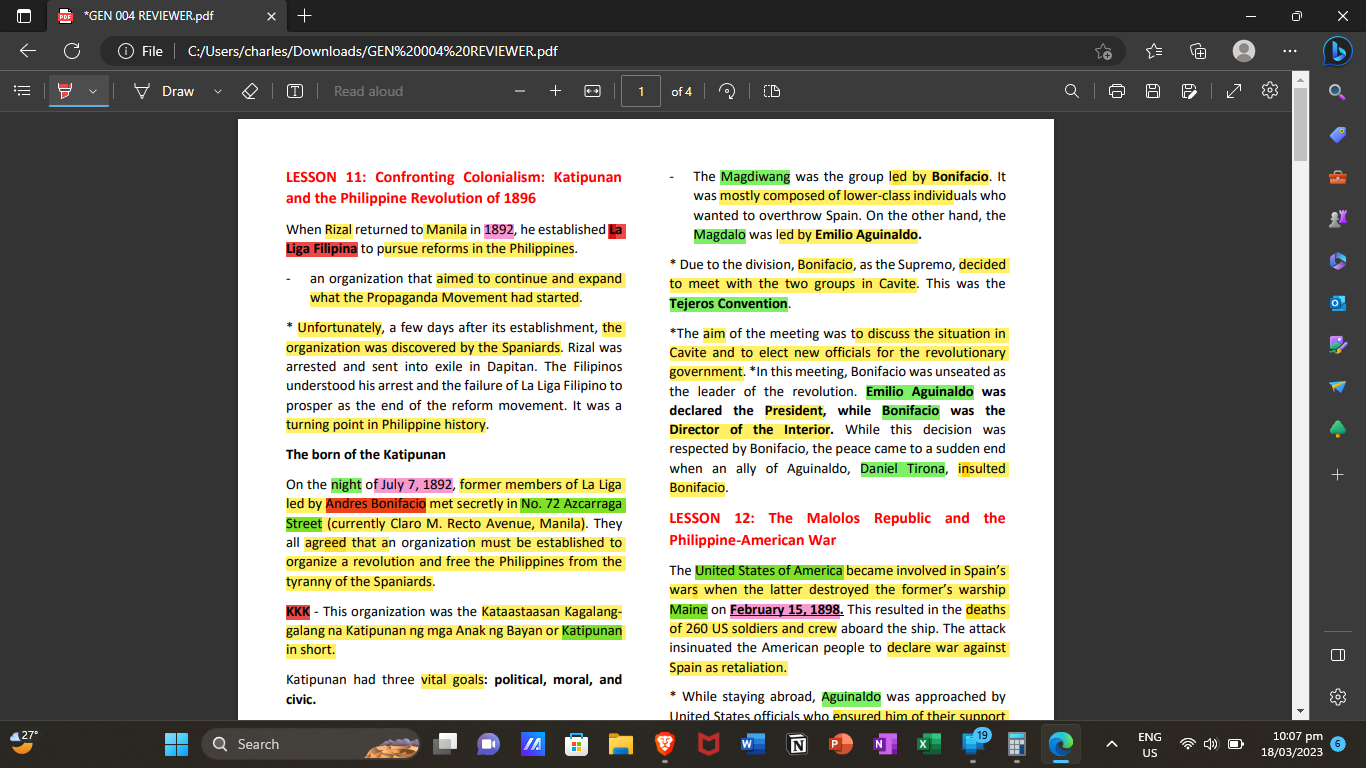This screenshot has width=1366, height=768.
Task: Switch to Page view layout
Action: [x=772, y=91]
